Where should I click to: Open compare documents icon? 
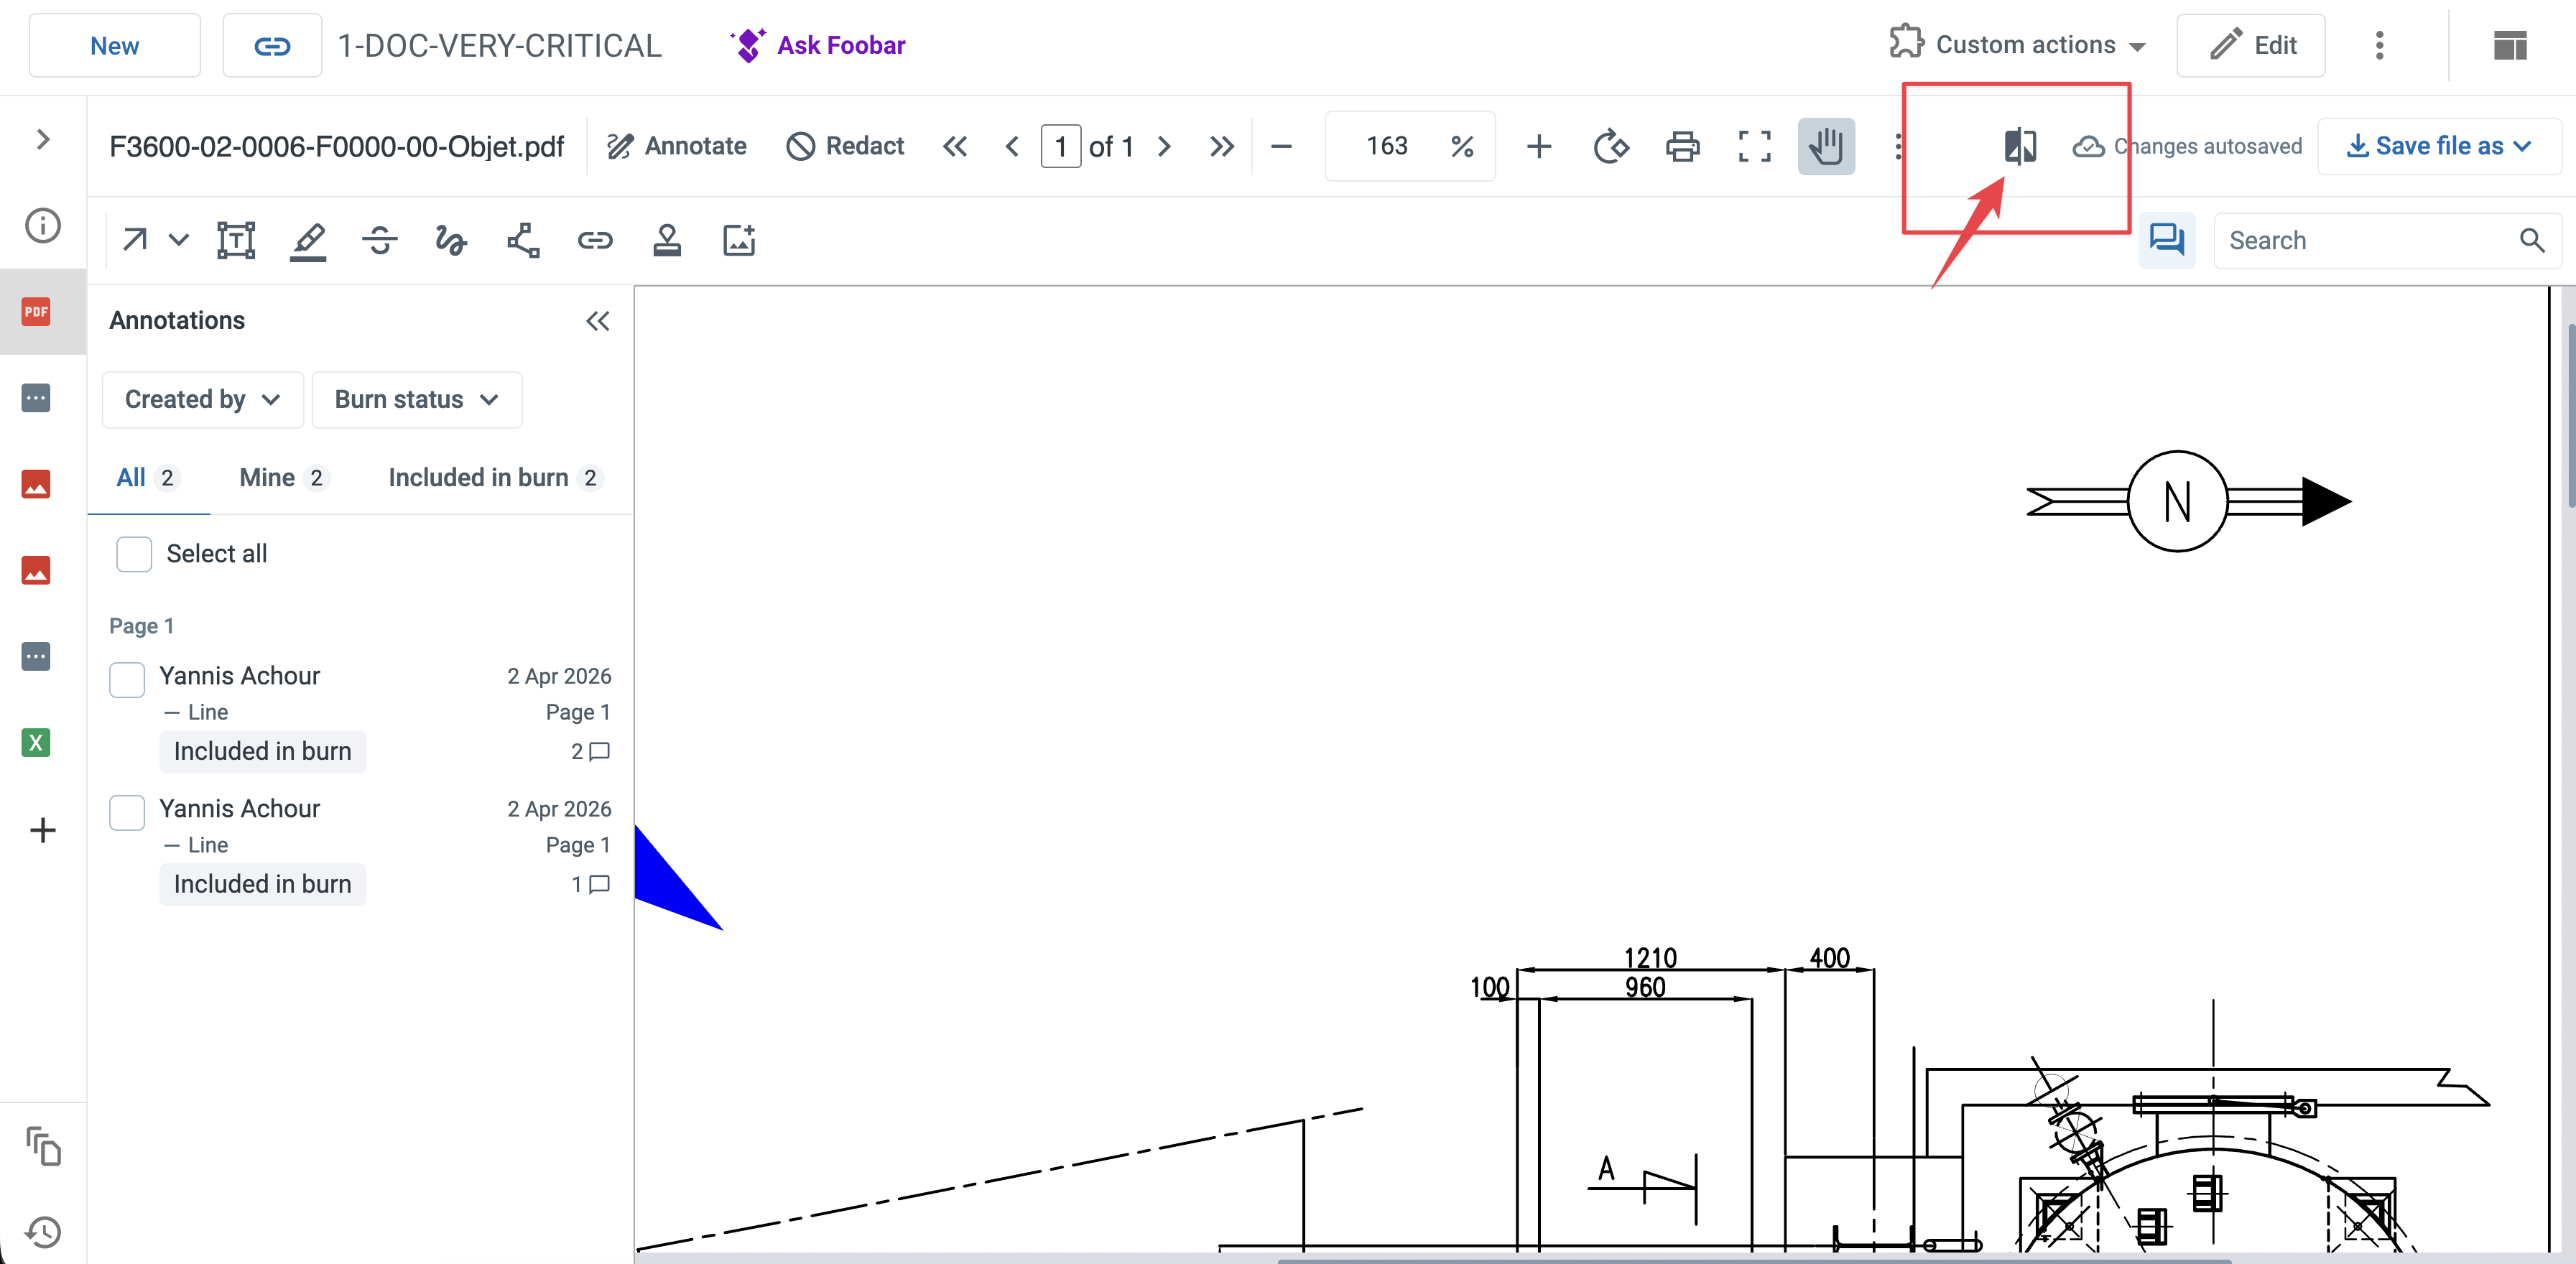click(2020, 146)
